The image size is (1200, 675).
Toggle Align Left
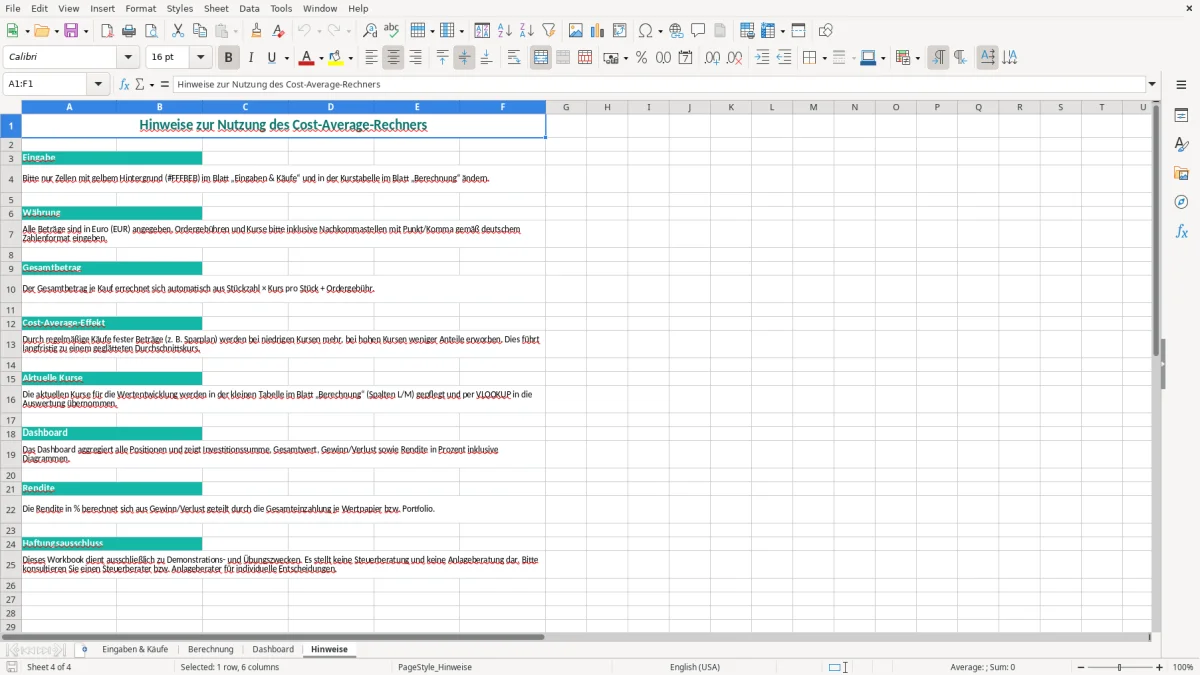click(x=371, y=58)
